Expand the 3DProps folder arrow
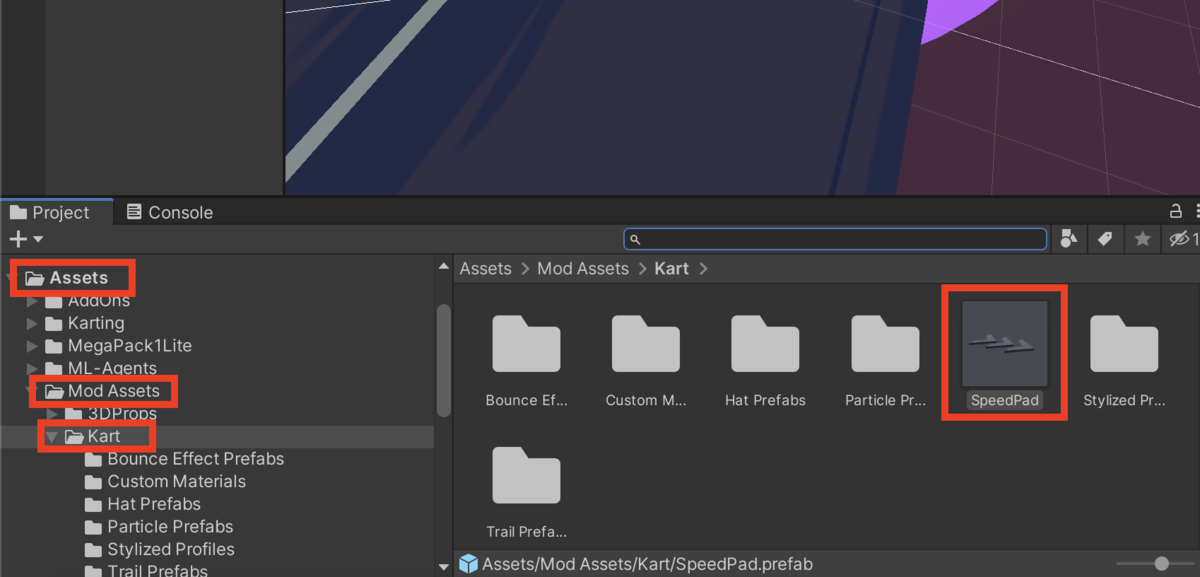Screen dimensions: 1200x577 click(52, 413)
